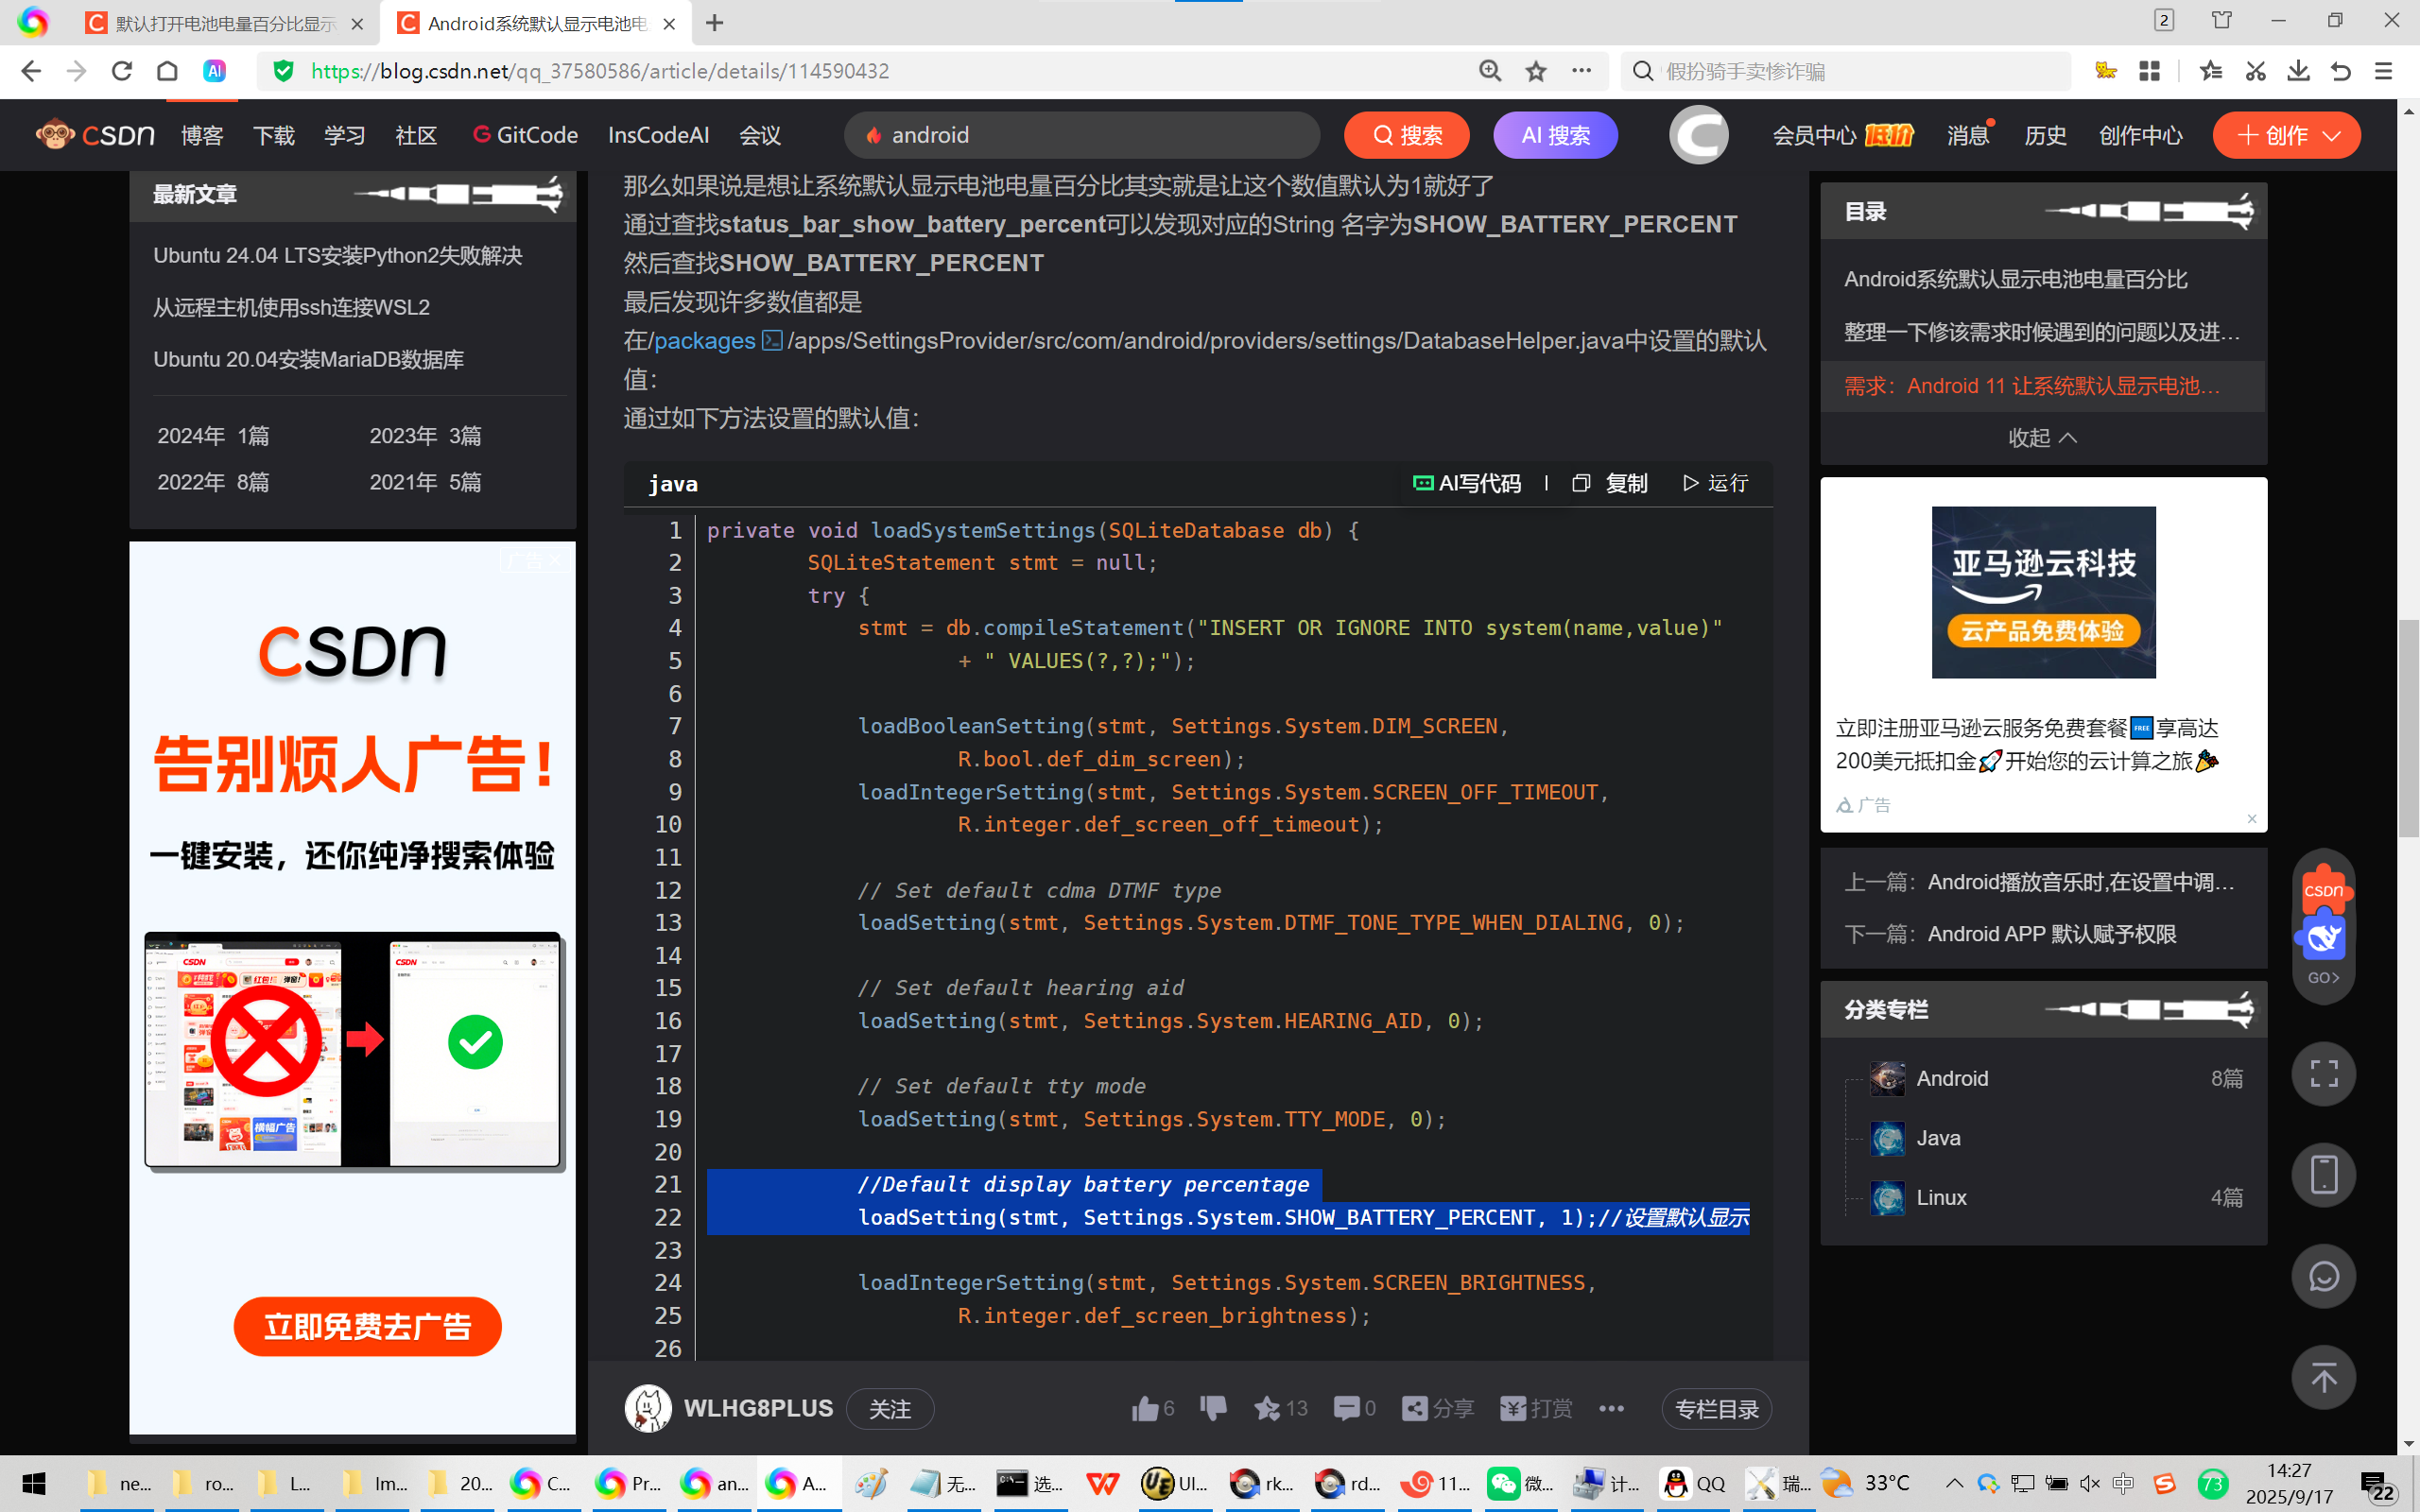2420x1512 pixels.
Task: Close the Amazon cloud ad
Action: click(x=2251, y=819)
